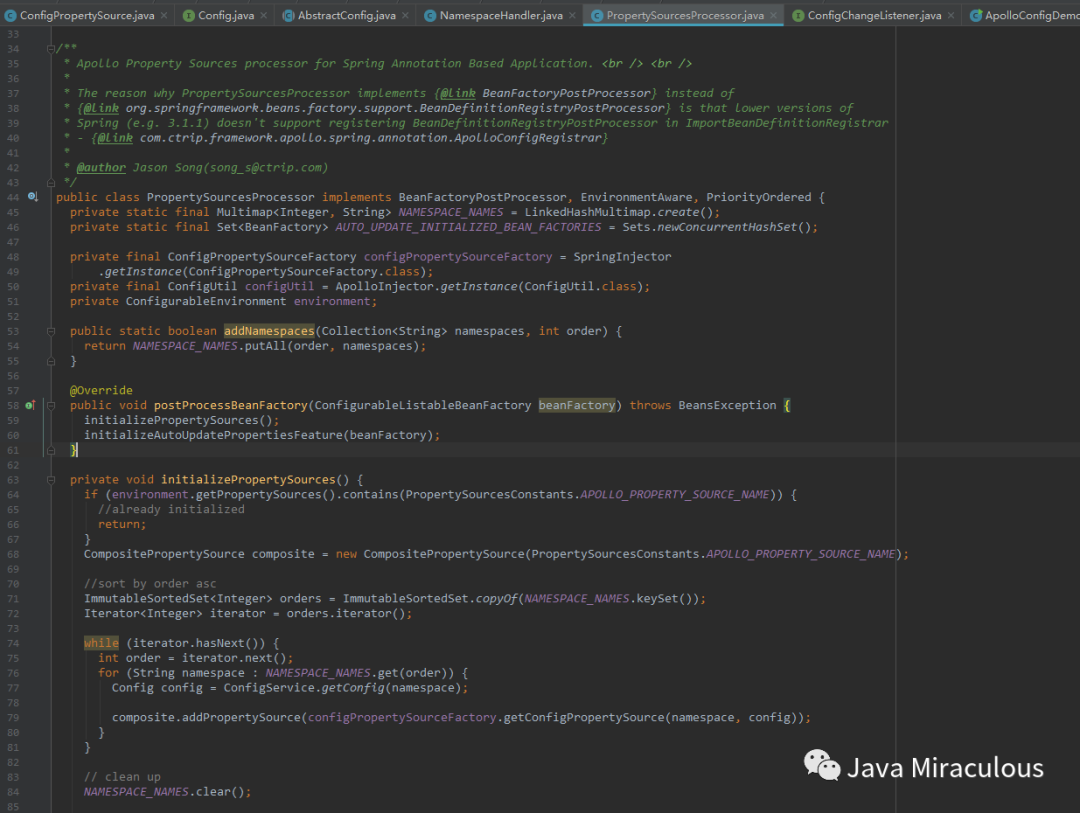Click the @link tag before com.ctrip.framework.apollo

coord(115,138)
